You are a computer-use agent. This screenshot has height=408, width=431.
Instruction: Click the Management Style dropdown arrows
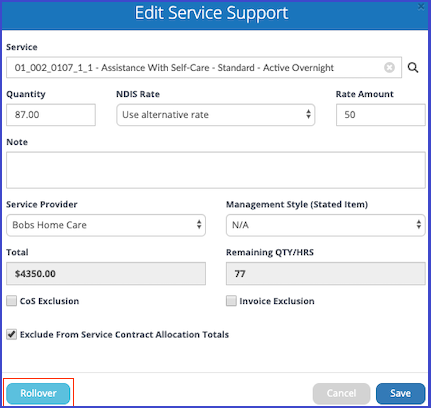(419, 224)
